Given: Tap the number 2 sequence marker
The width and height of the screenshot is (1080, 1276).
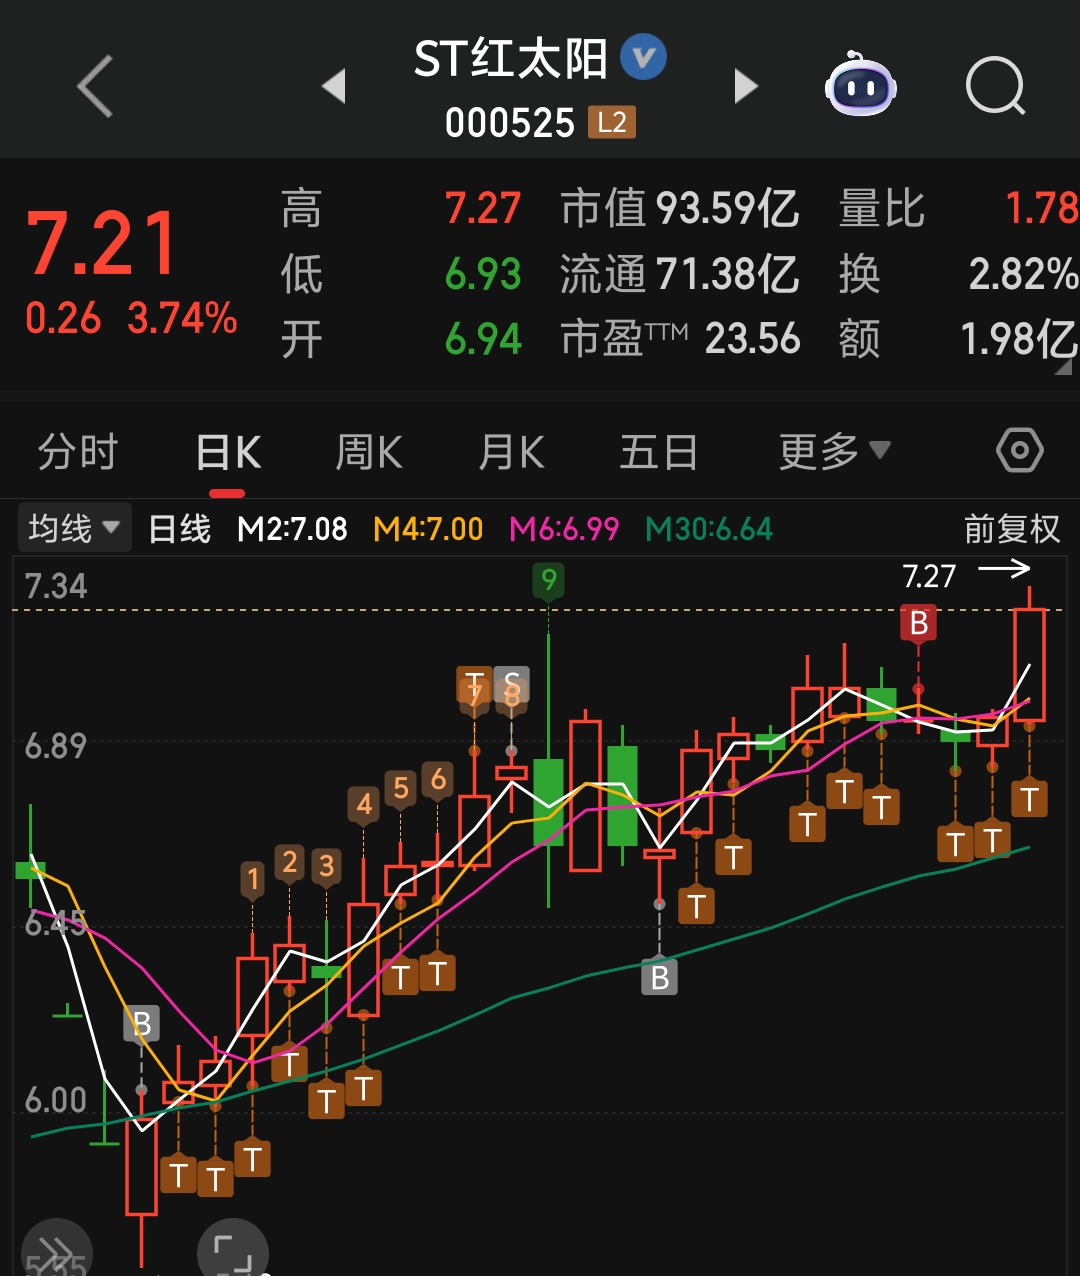Looking at the screenshot, I should pyautogui.click(x=290, y=863).
